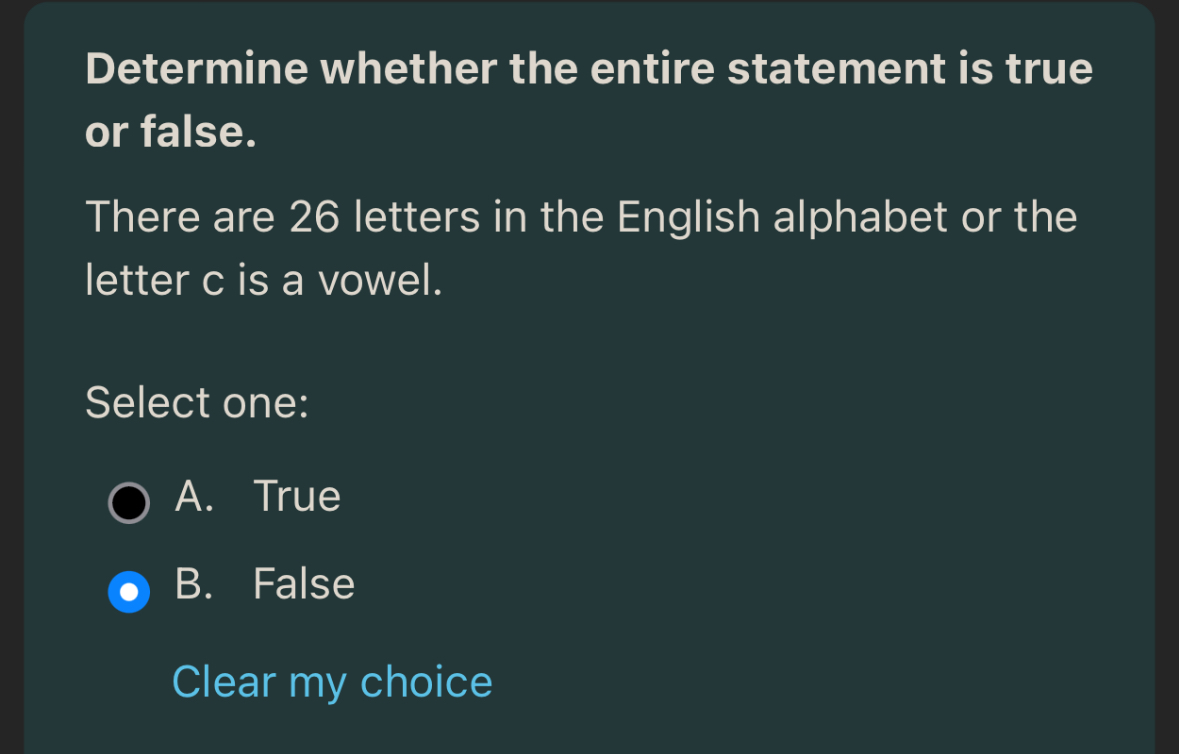Click the 'A.' option letter
1179x754 pixels.
195,496
